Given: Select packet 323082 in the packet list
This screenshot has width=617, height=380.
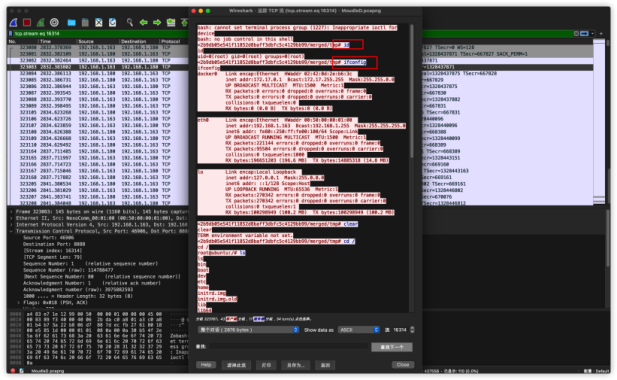Looking at the screenshot, I should point(98,61).
